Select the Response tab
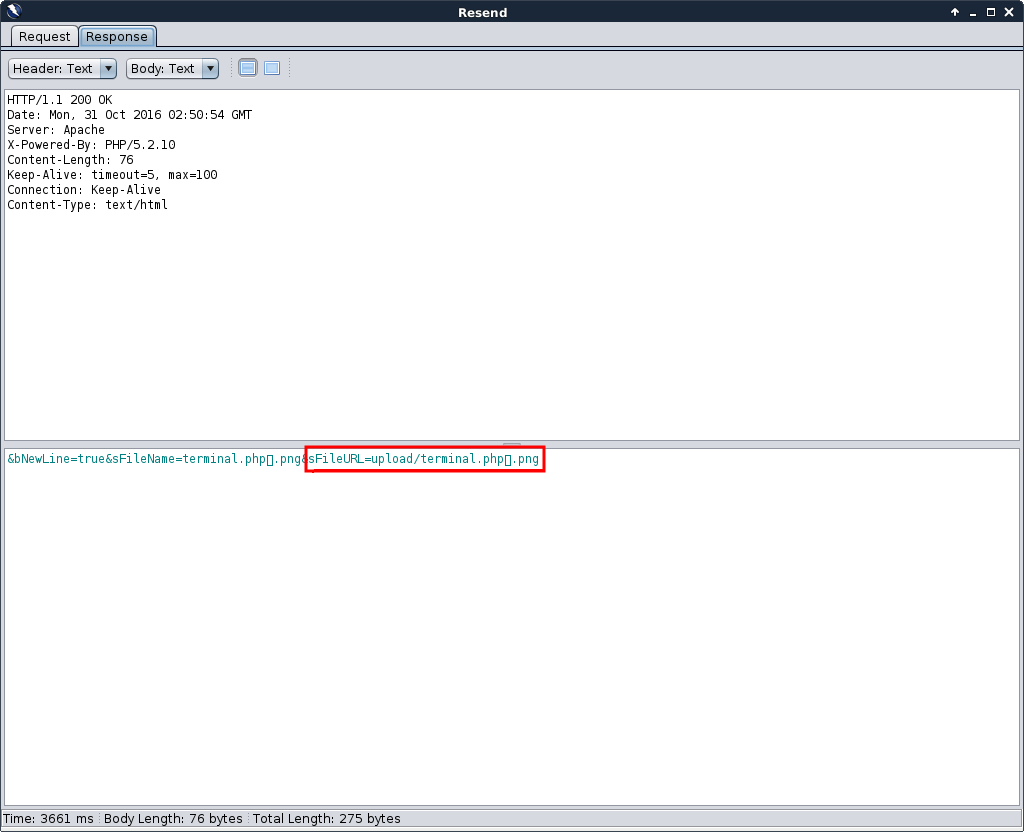1024x832 pixels. pos(117,37)
